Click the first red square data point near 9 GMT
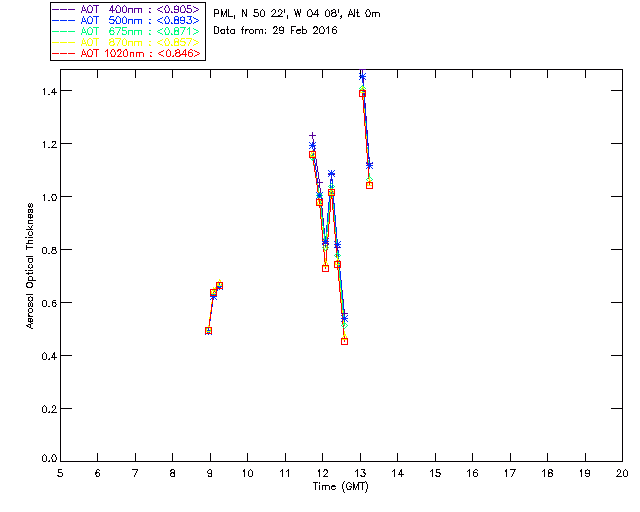The width and height of the screenshot is (640, 512). click(209, 331)
